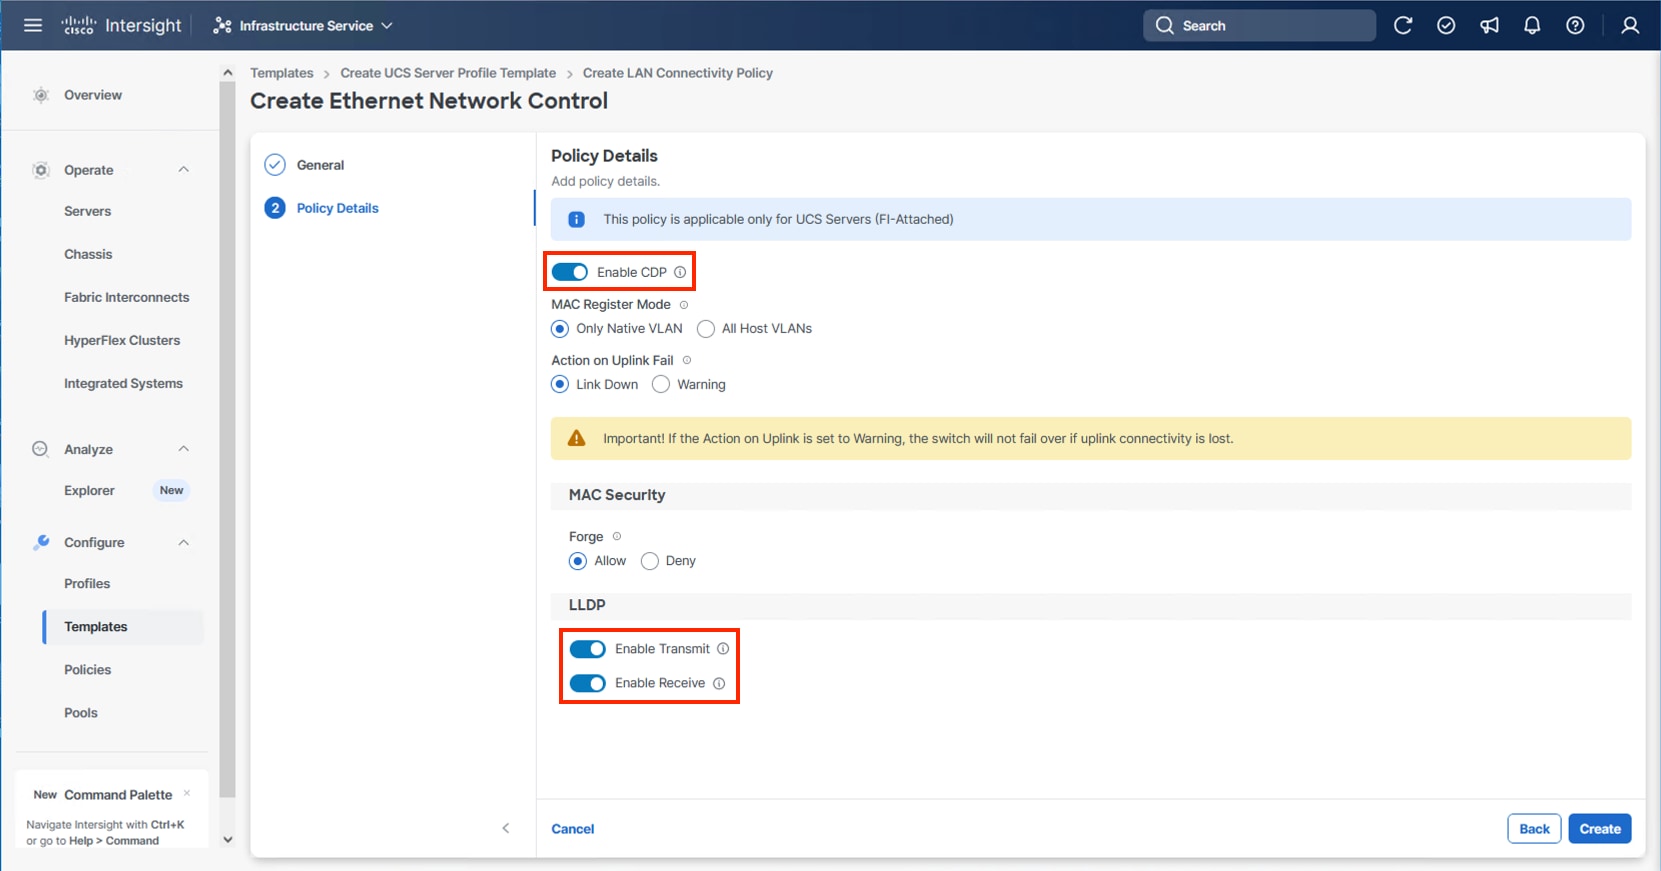Collapse the Analyze section chevron

(184, 449)
